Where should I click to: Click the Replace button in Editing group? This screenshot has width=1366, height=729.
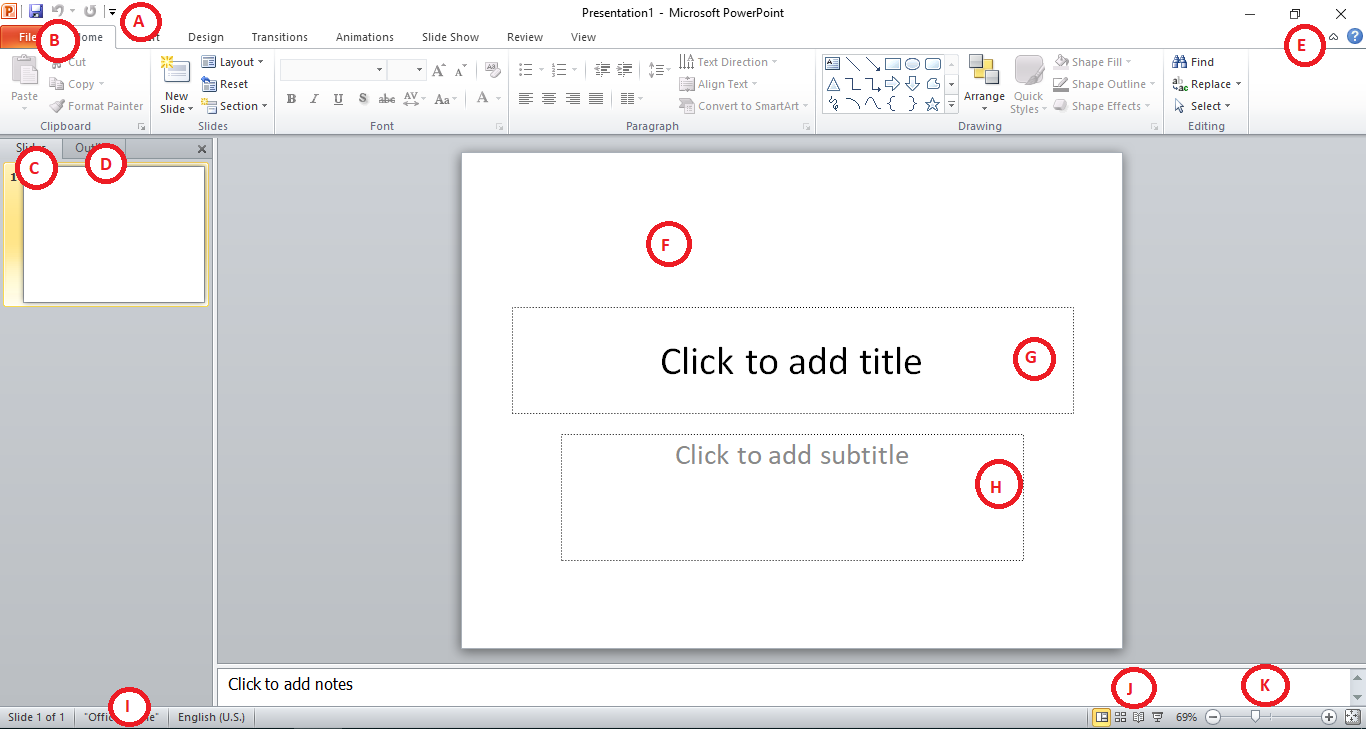(1206, 84)
